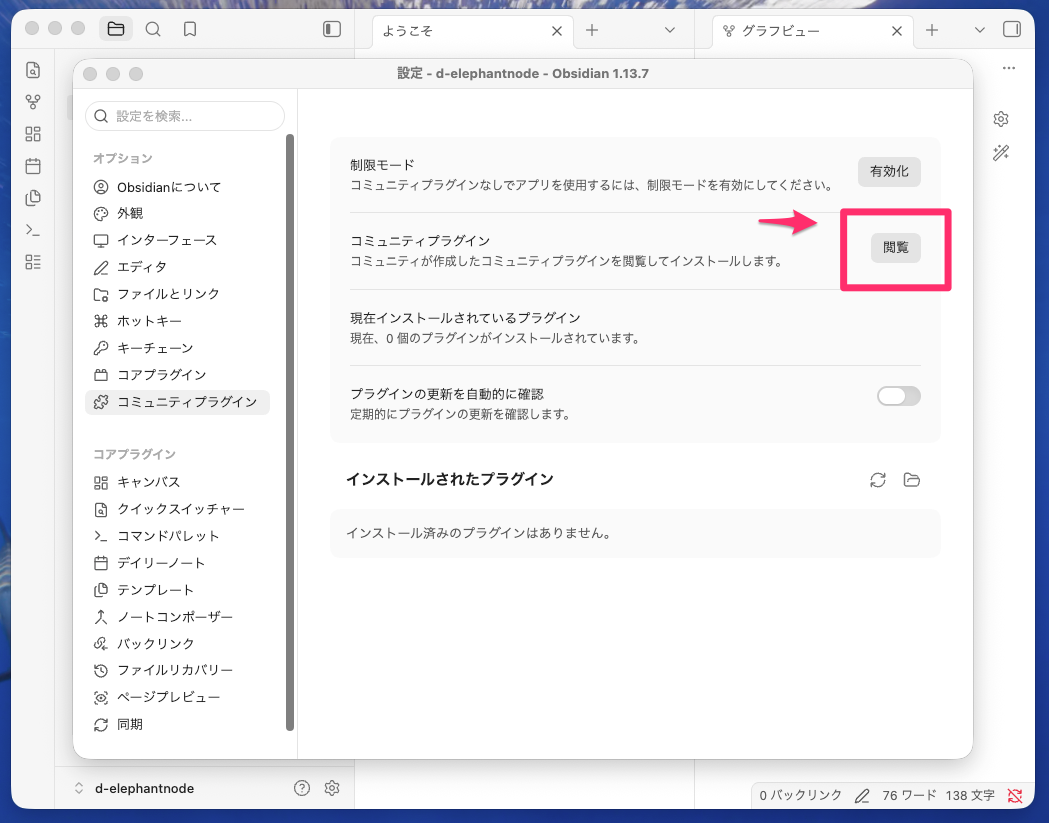This screenshot has height=823, width=1049.
Task: Open graph view ribbon icon
Action: tap(33, 102)
